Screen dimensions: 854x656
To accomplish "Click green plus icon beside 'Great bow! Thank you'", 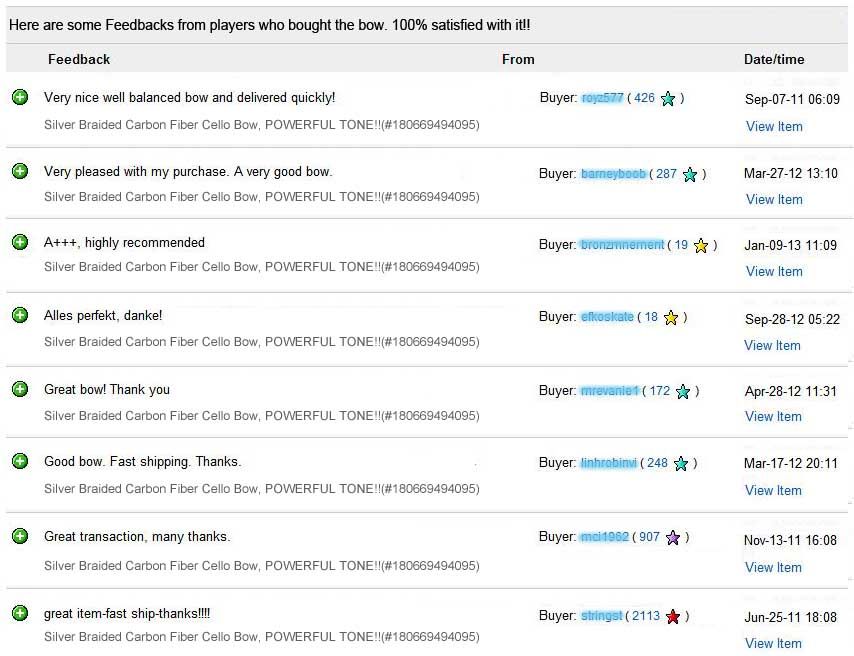I will 20,389.
